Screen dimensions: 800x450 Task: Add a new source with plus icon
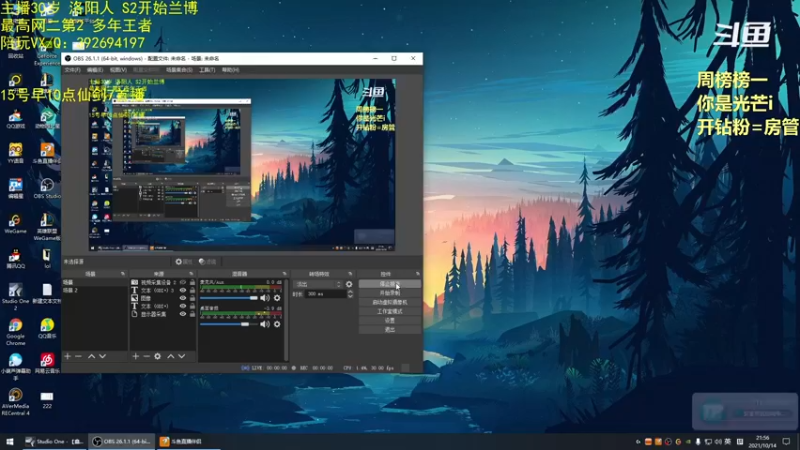[135, 356]
